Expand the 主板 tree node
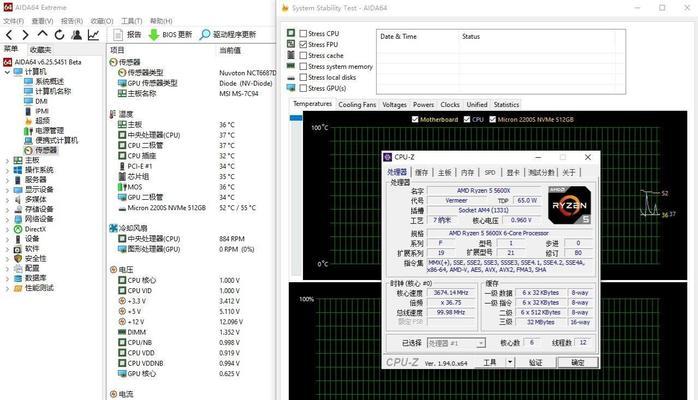 7,160
